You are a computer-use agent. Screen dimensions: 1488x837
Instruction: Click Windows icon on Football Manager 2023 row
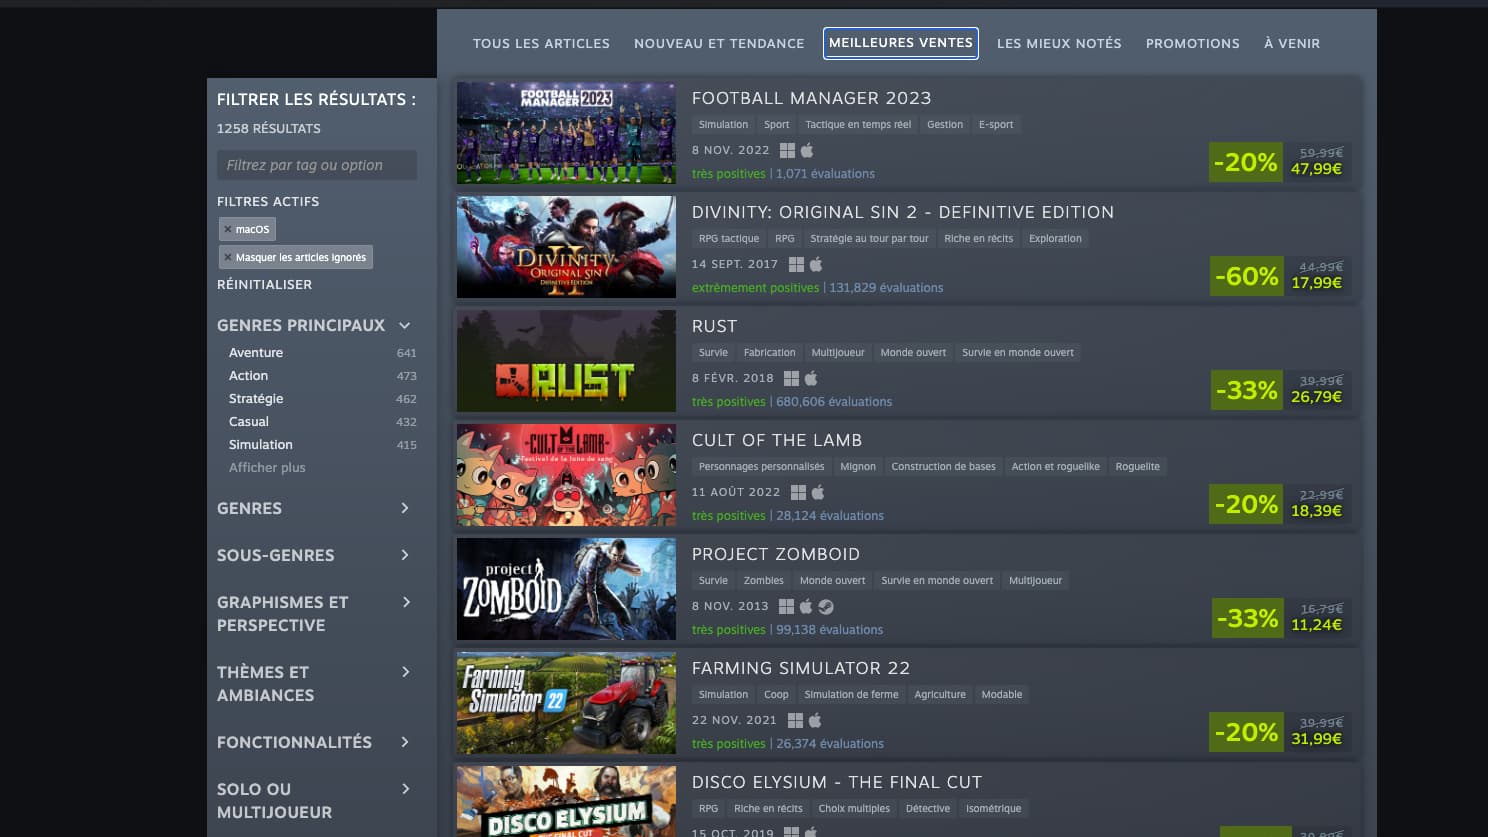pyautogui.click(x=787, y=150)
